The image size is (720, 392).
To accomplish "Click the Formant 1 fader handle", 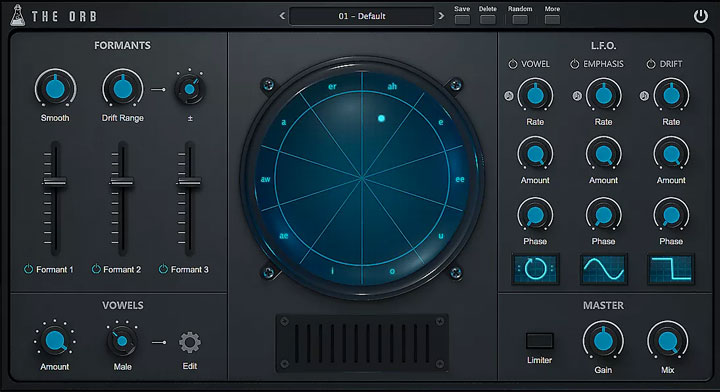I will [55, 182].
